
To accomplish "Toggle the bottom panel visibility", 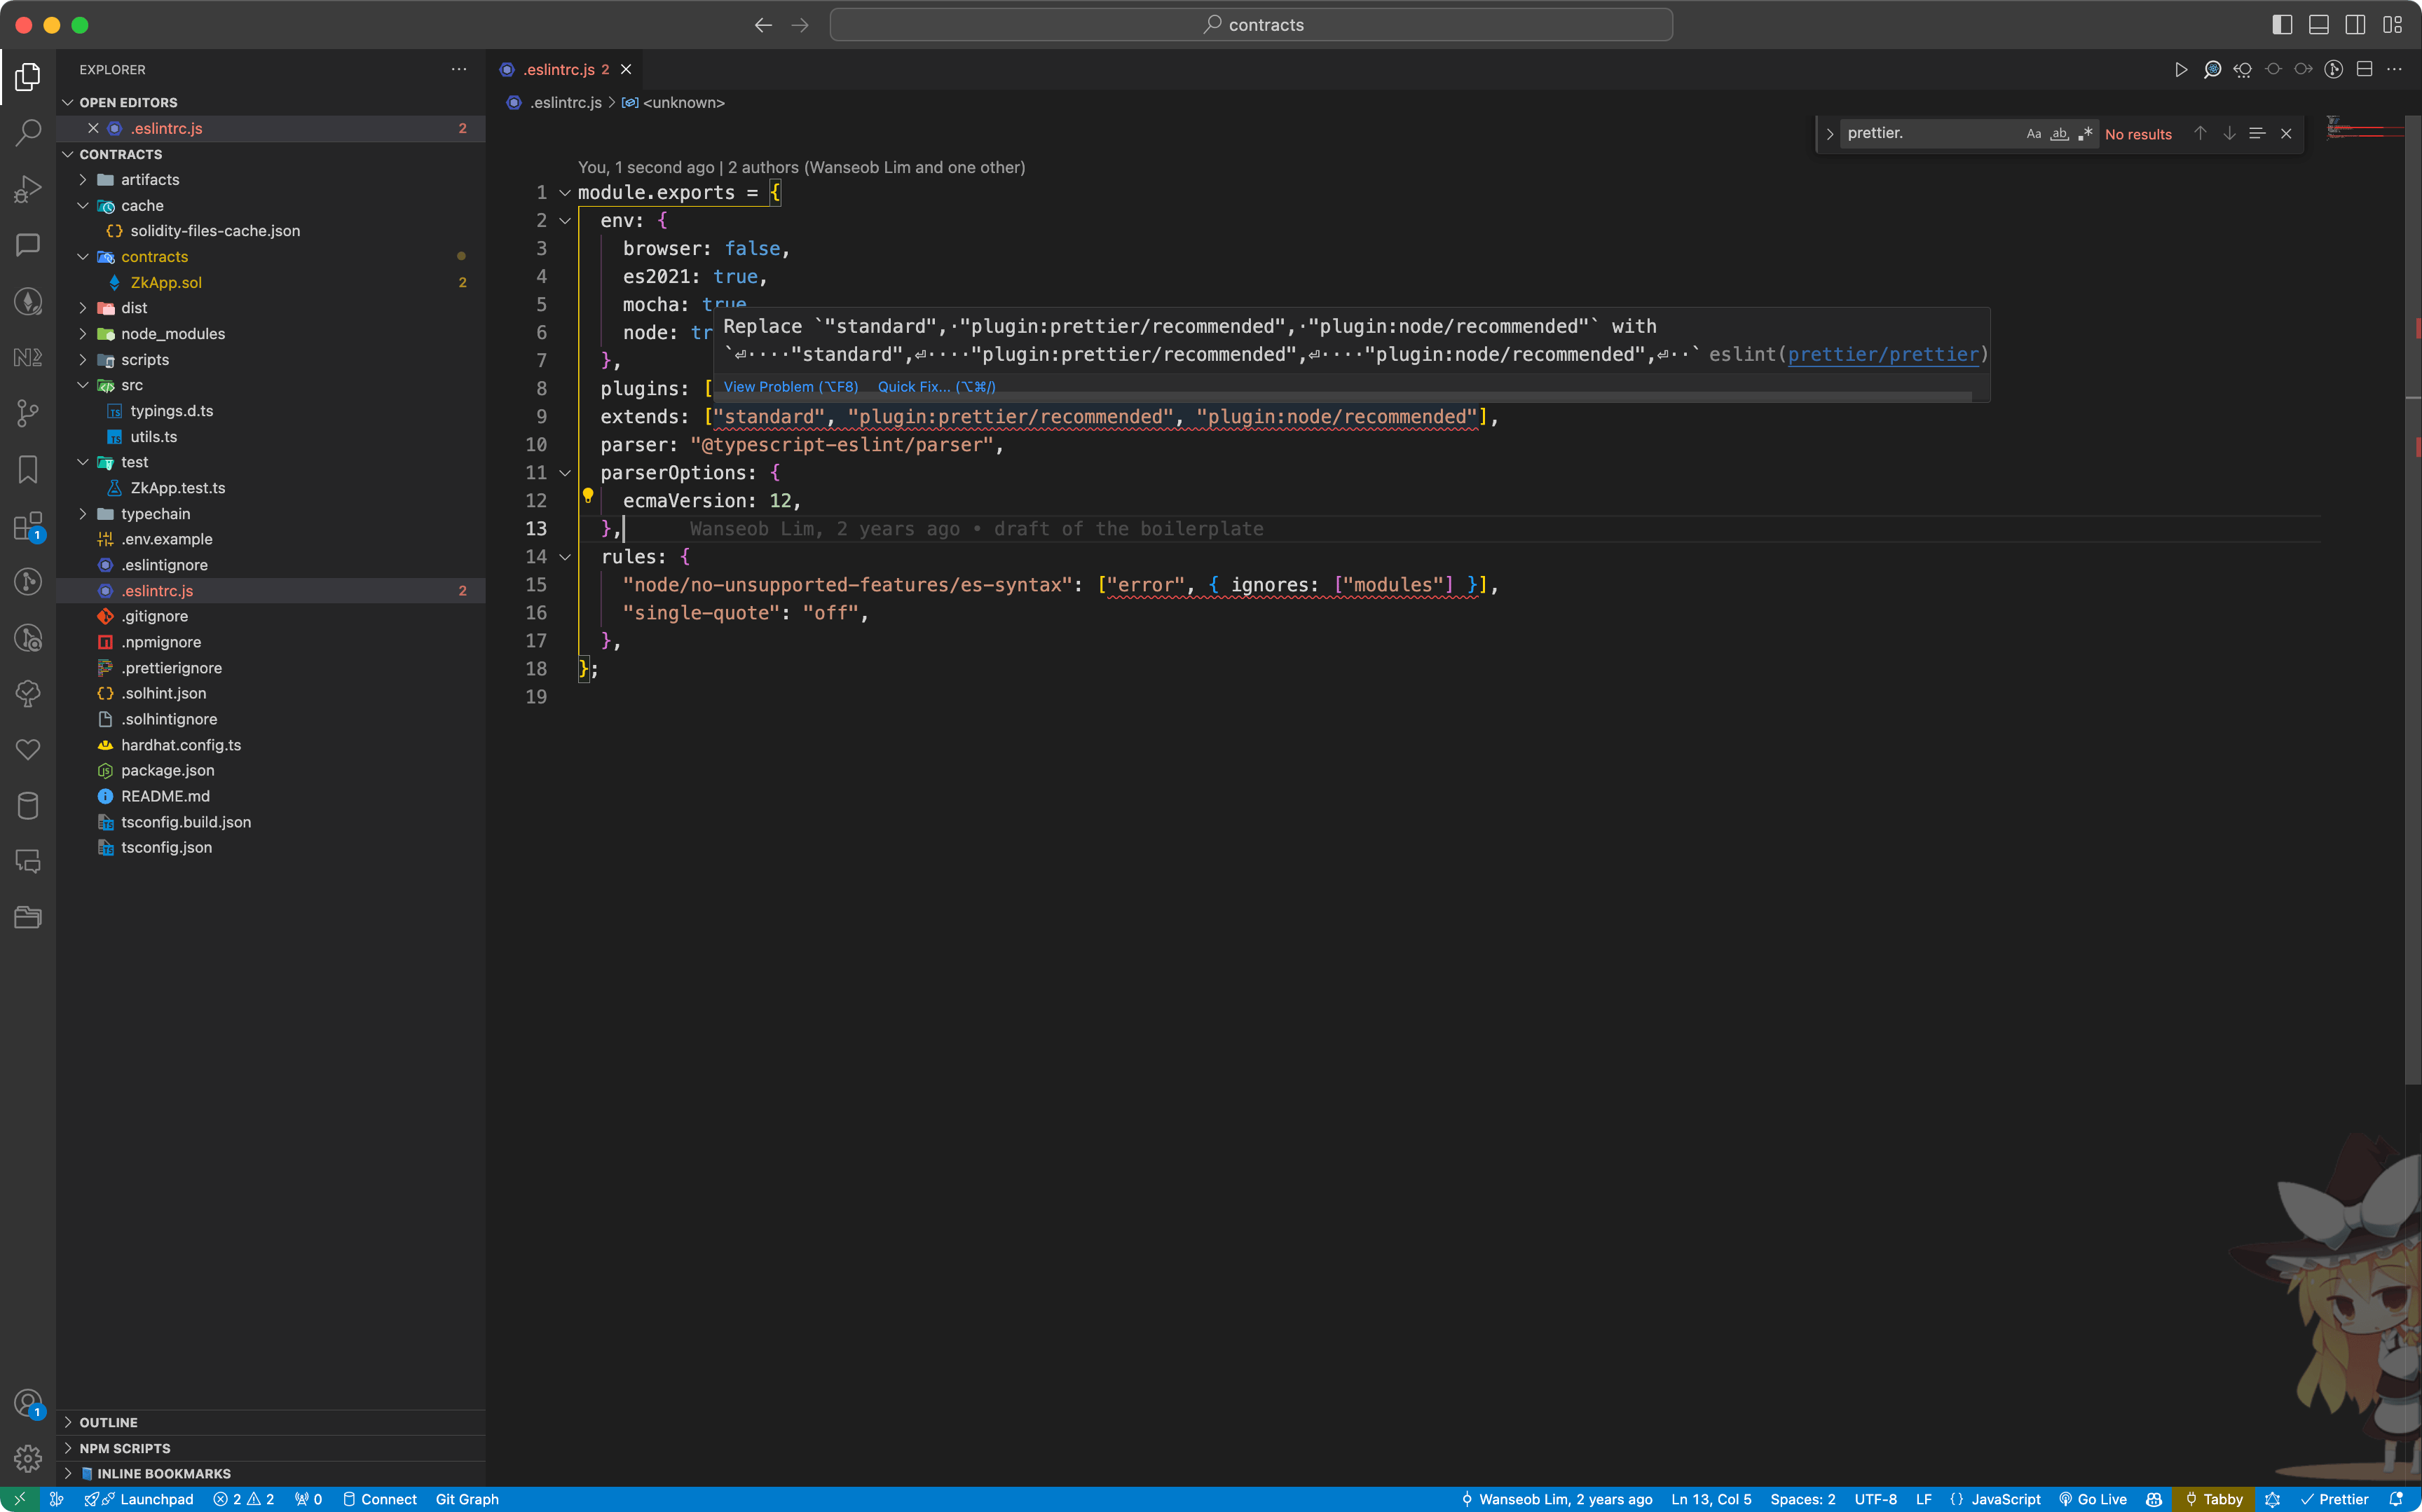I will [2319, 25].
